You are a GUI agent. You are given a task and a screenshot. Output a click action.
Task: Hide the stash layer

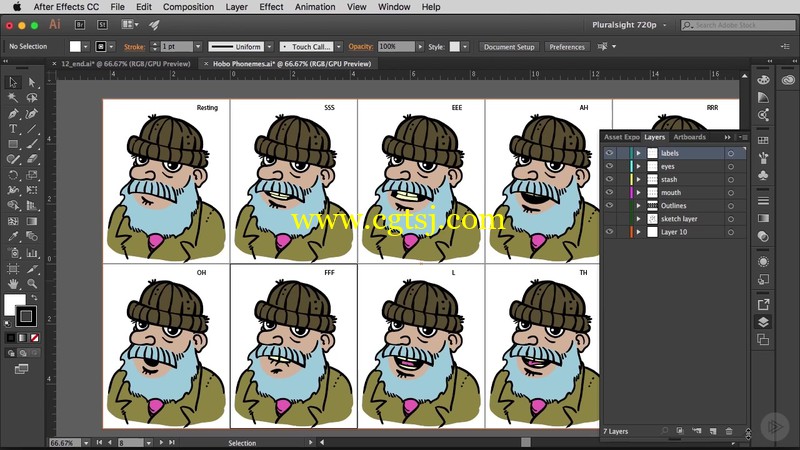click(x=609, y=179)
